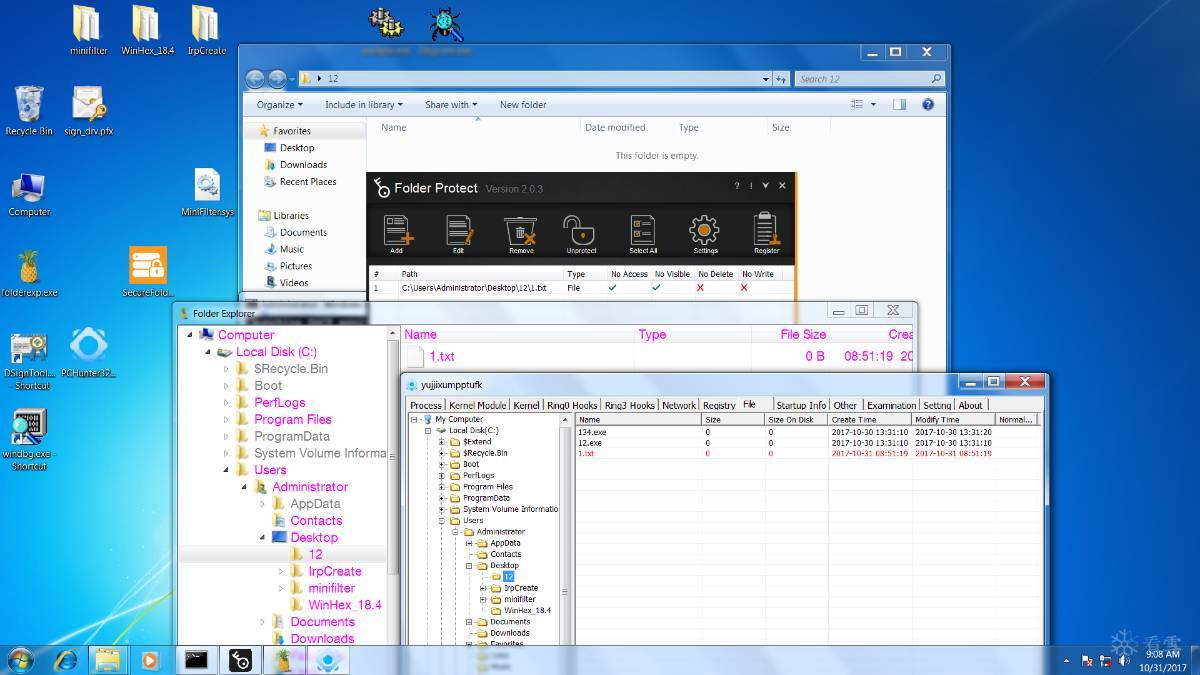Open Internet Explorer from the taskbar

66,660
